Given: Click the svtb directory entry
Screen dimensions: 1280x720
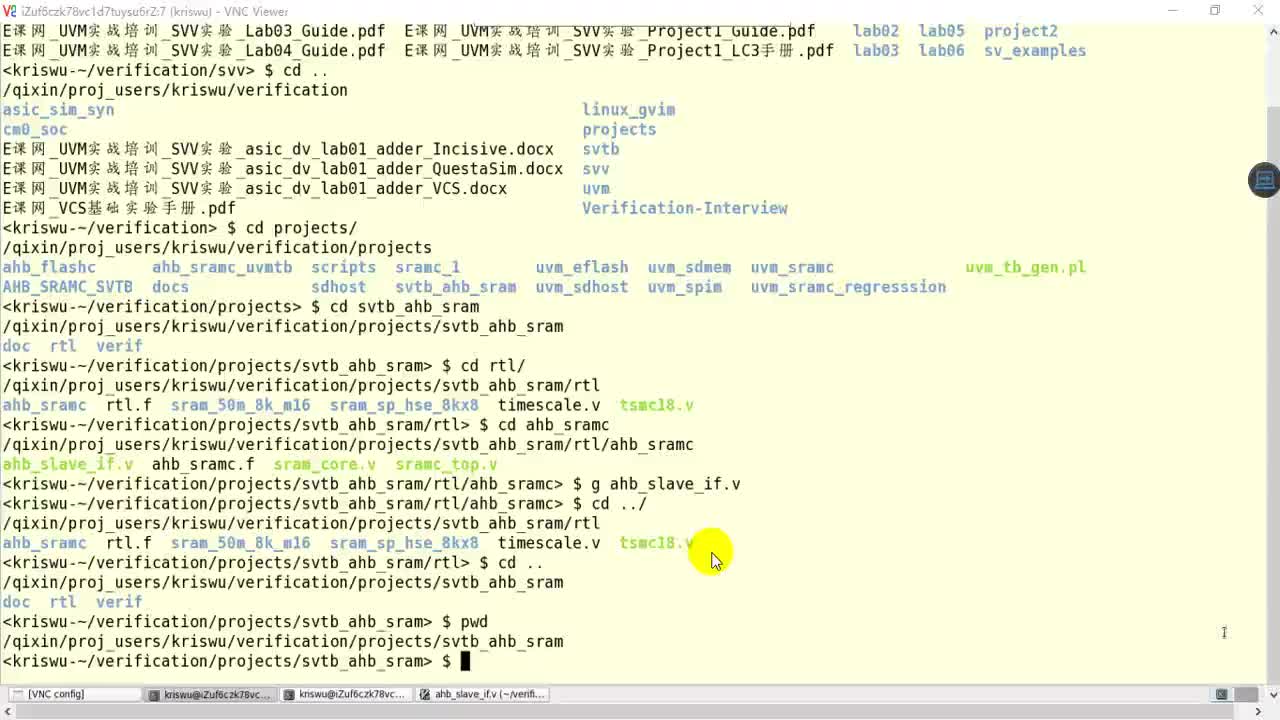Looking at the screenshot, I should coord(601,149).
